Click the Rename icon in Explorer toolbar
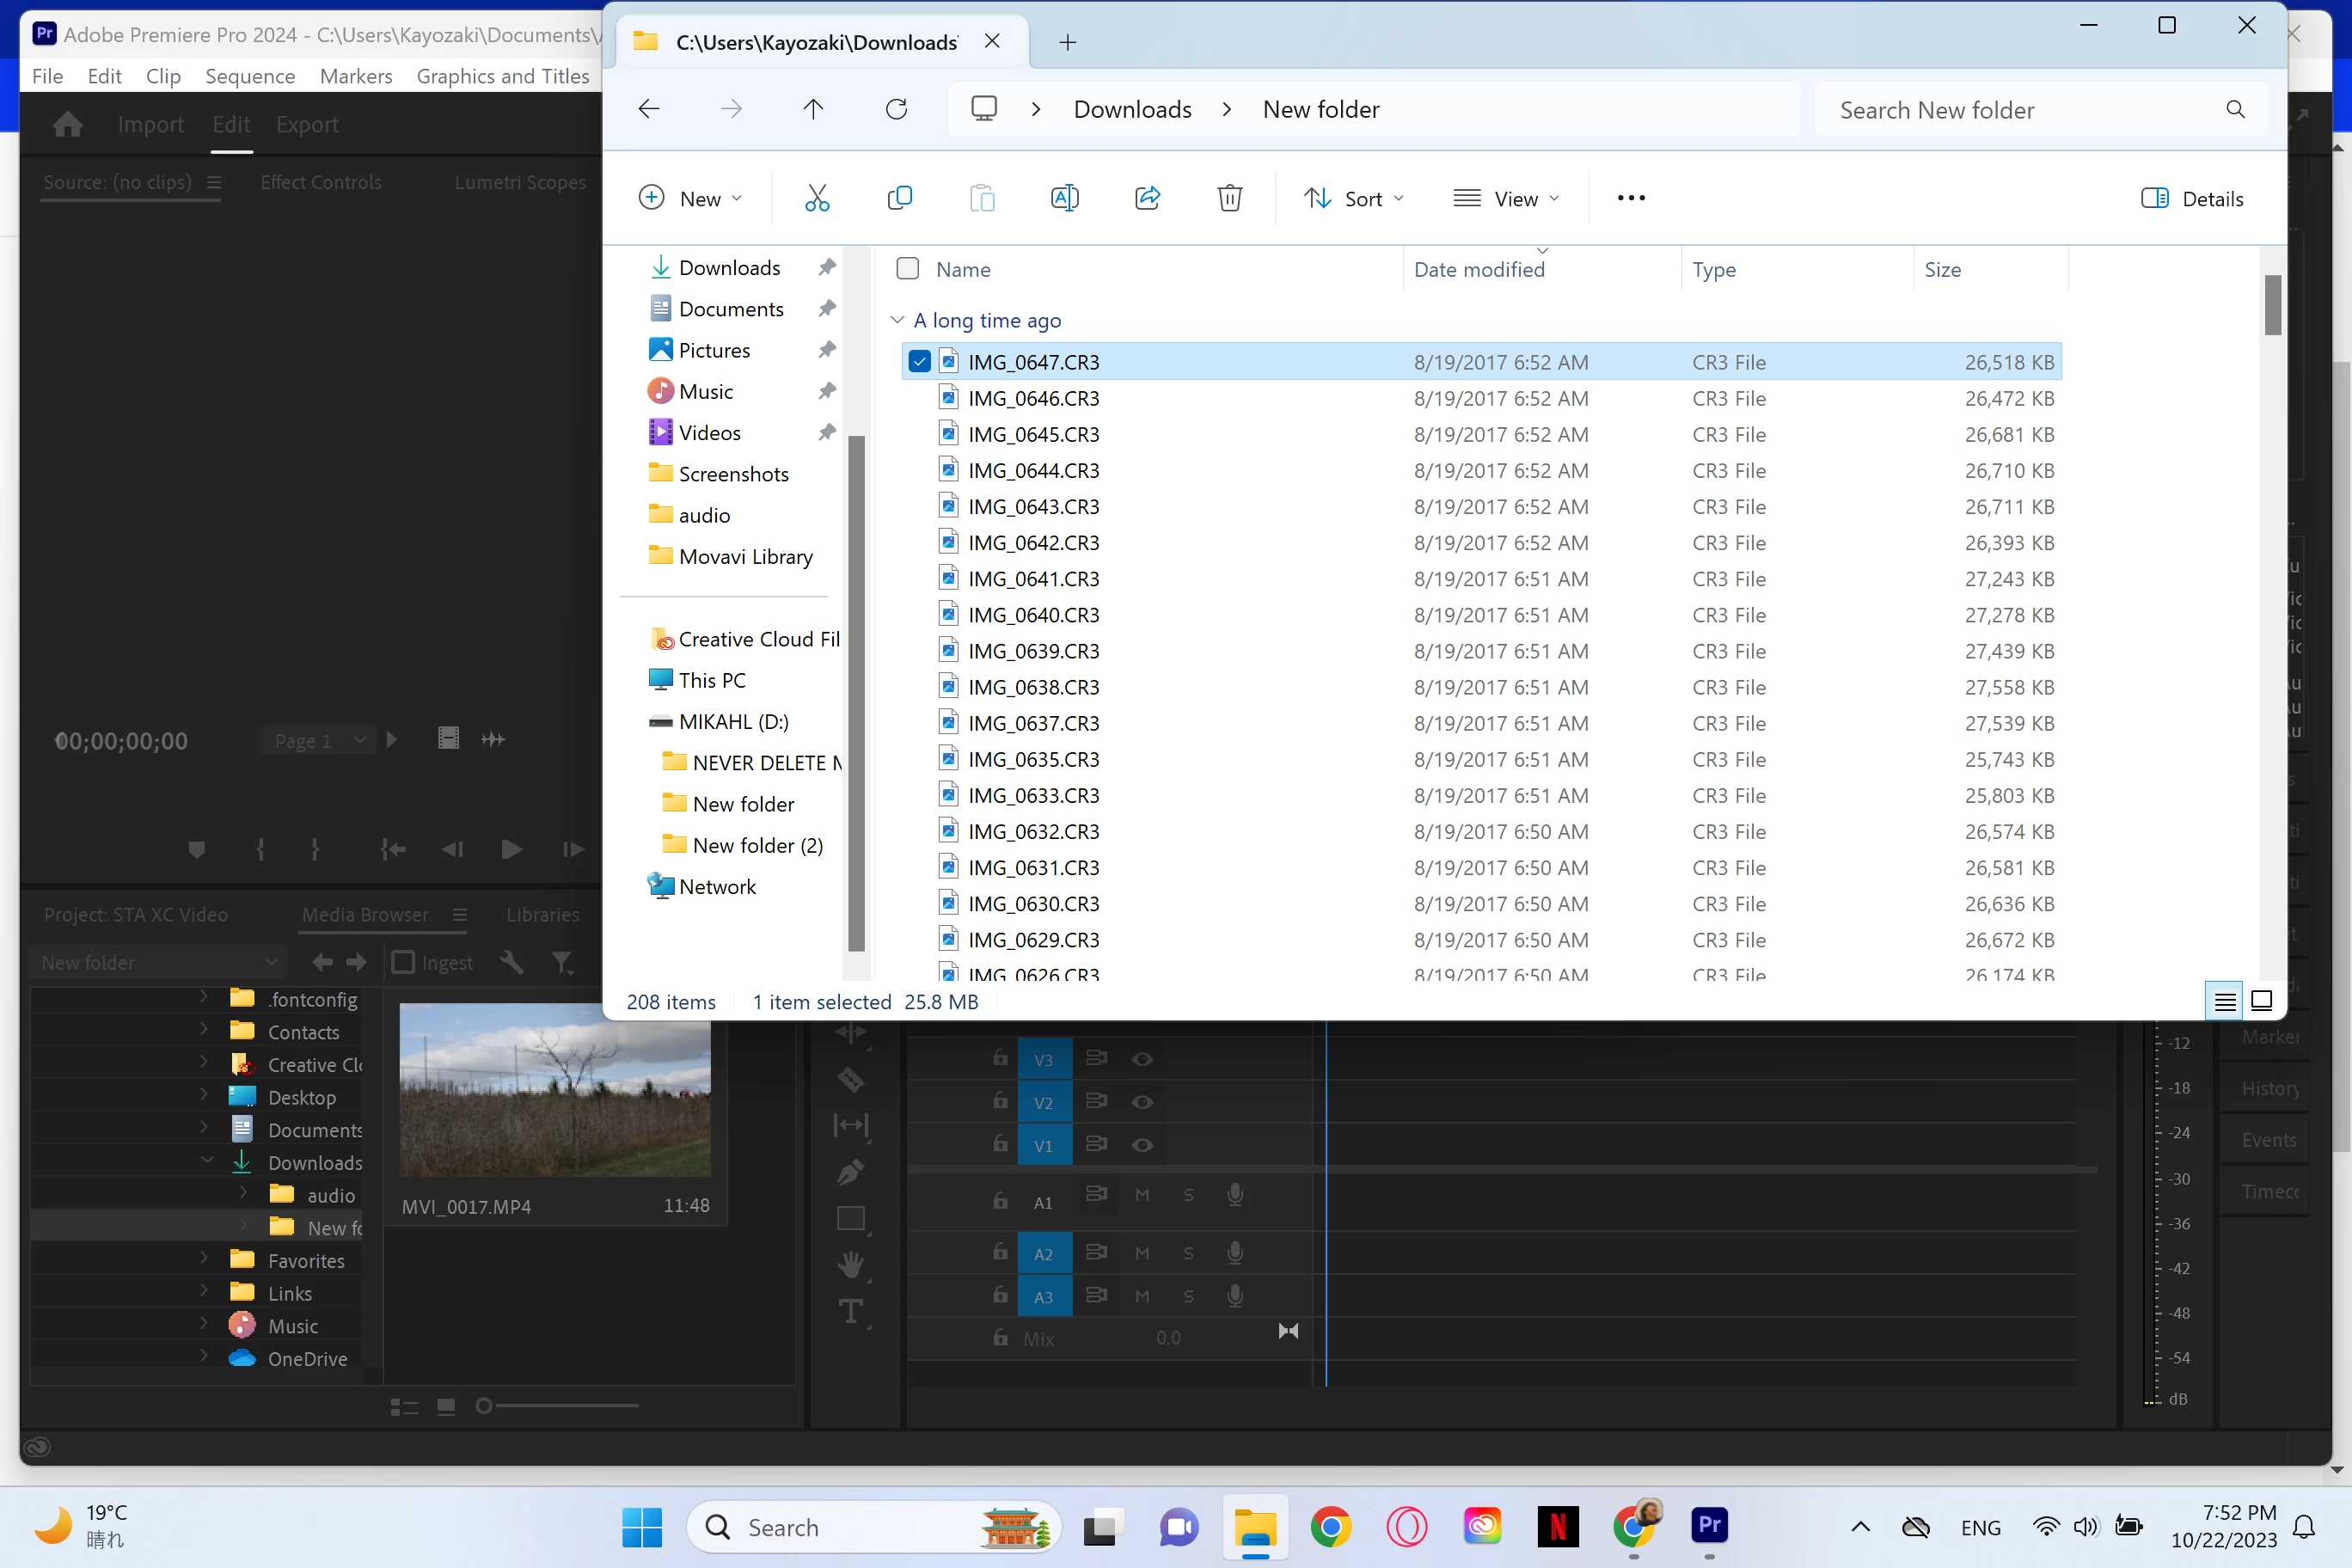 click(x=1064, y=198)
